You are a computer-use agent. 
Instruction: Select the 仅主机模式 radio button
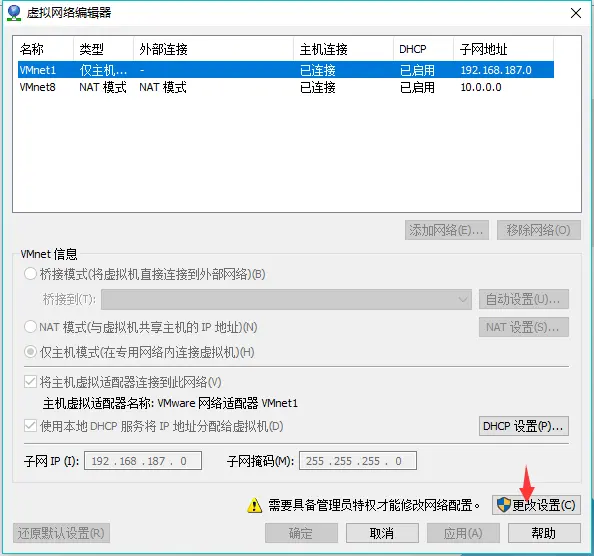30,352
